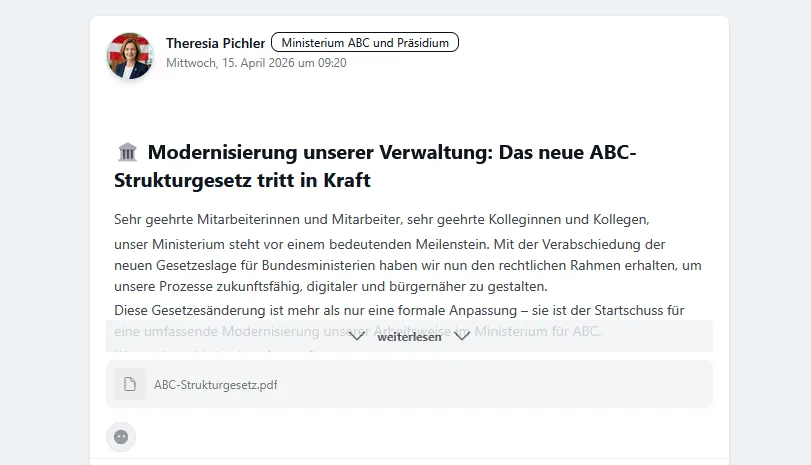
Task: Click the paragraph starting unser Ministerium steht
Action: (x=408, y=265)
